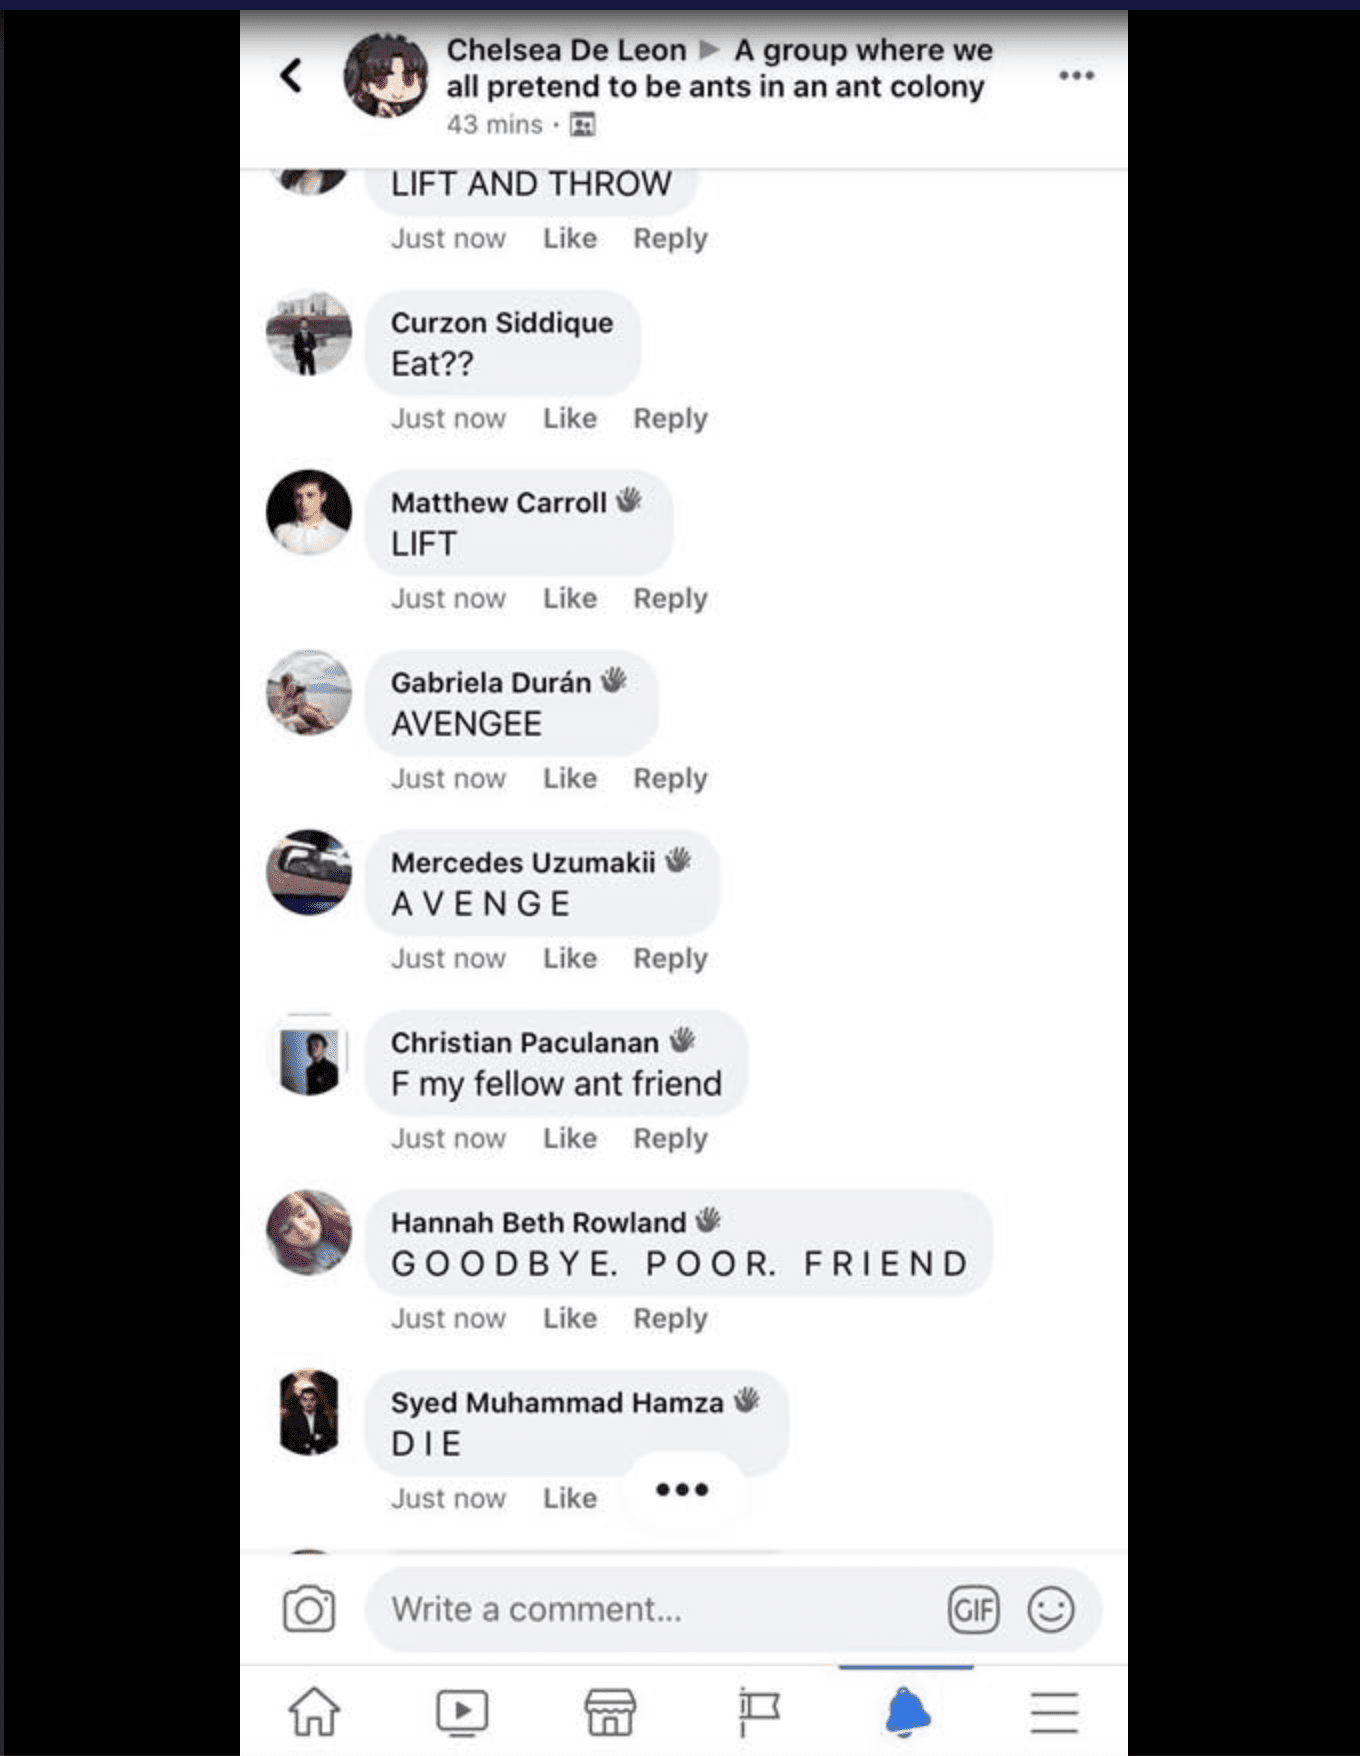
Task: Open Chelsea De Leon's profile picture
Action: [x=386, y=75]
